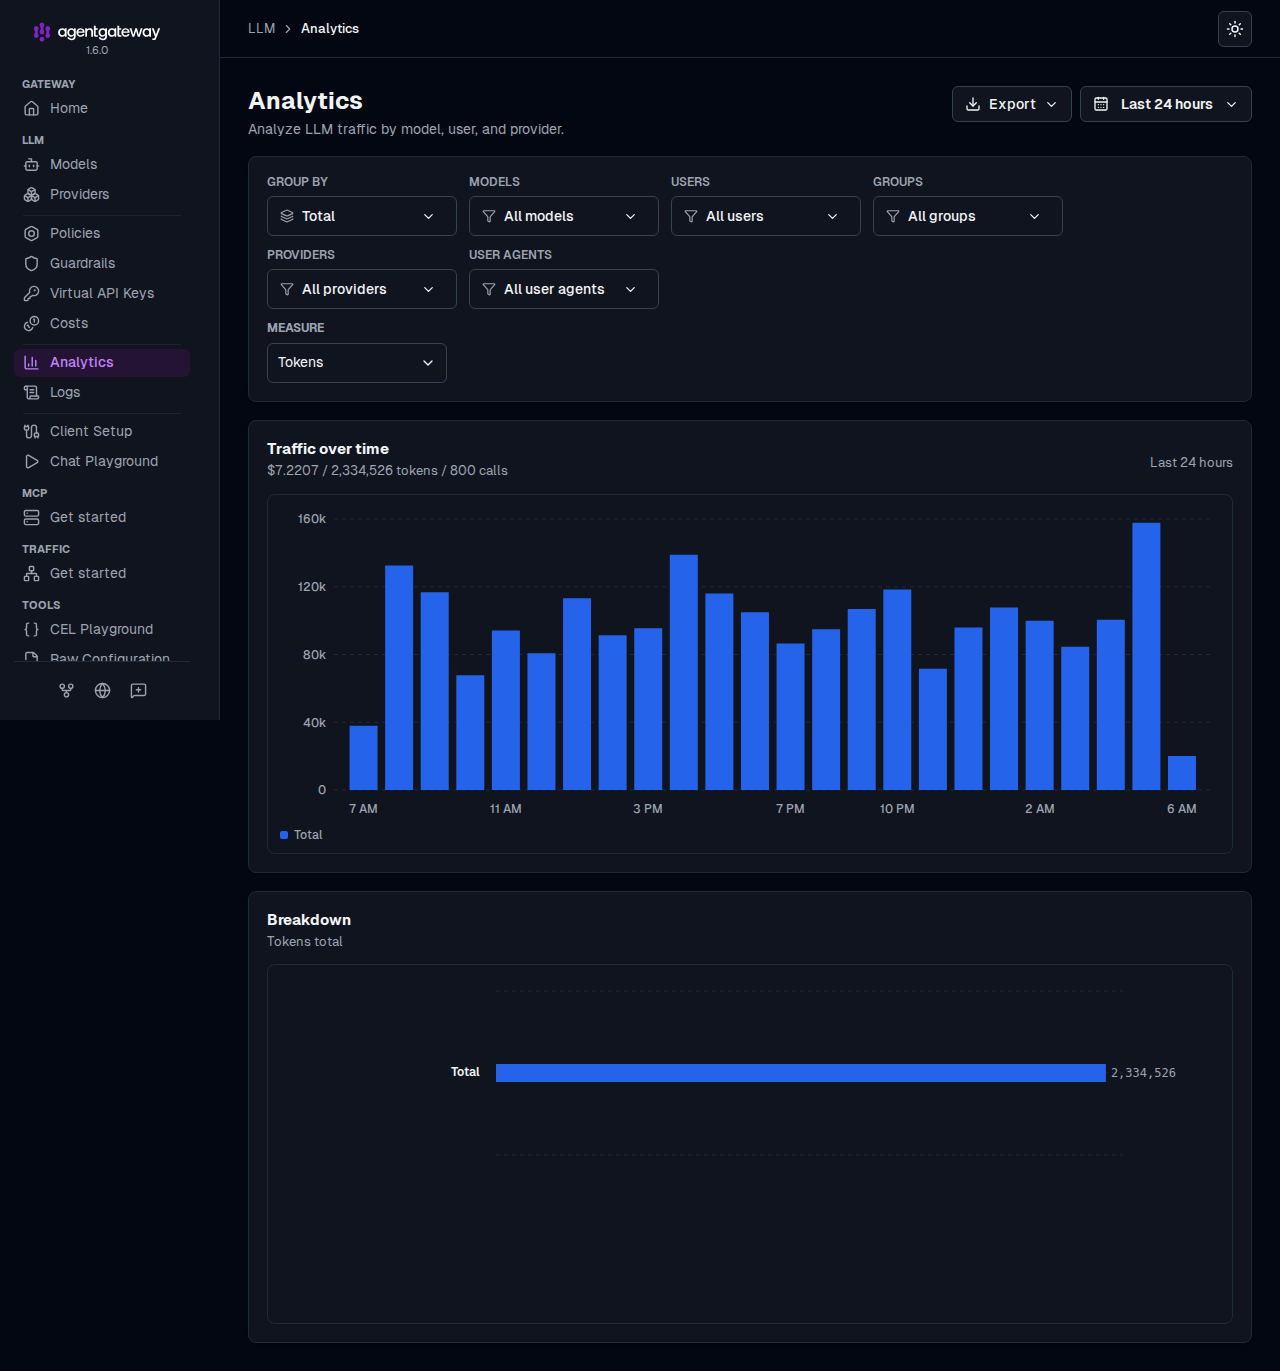
Task: Click the Analytics breadcrumb
Action: click(x=330, y=28)
